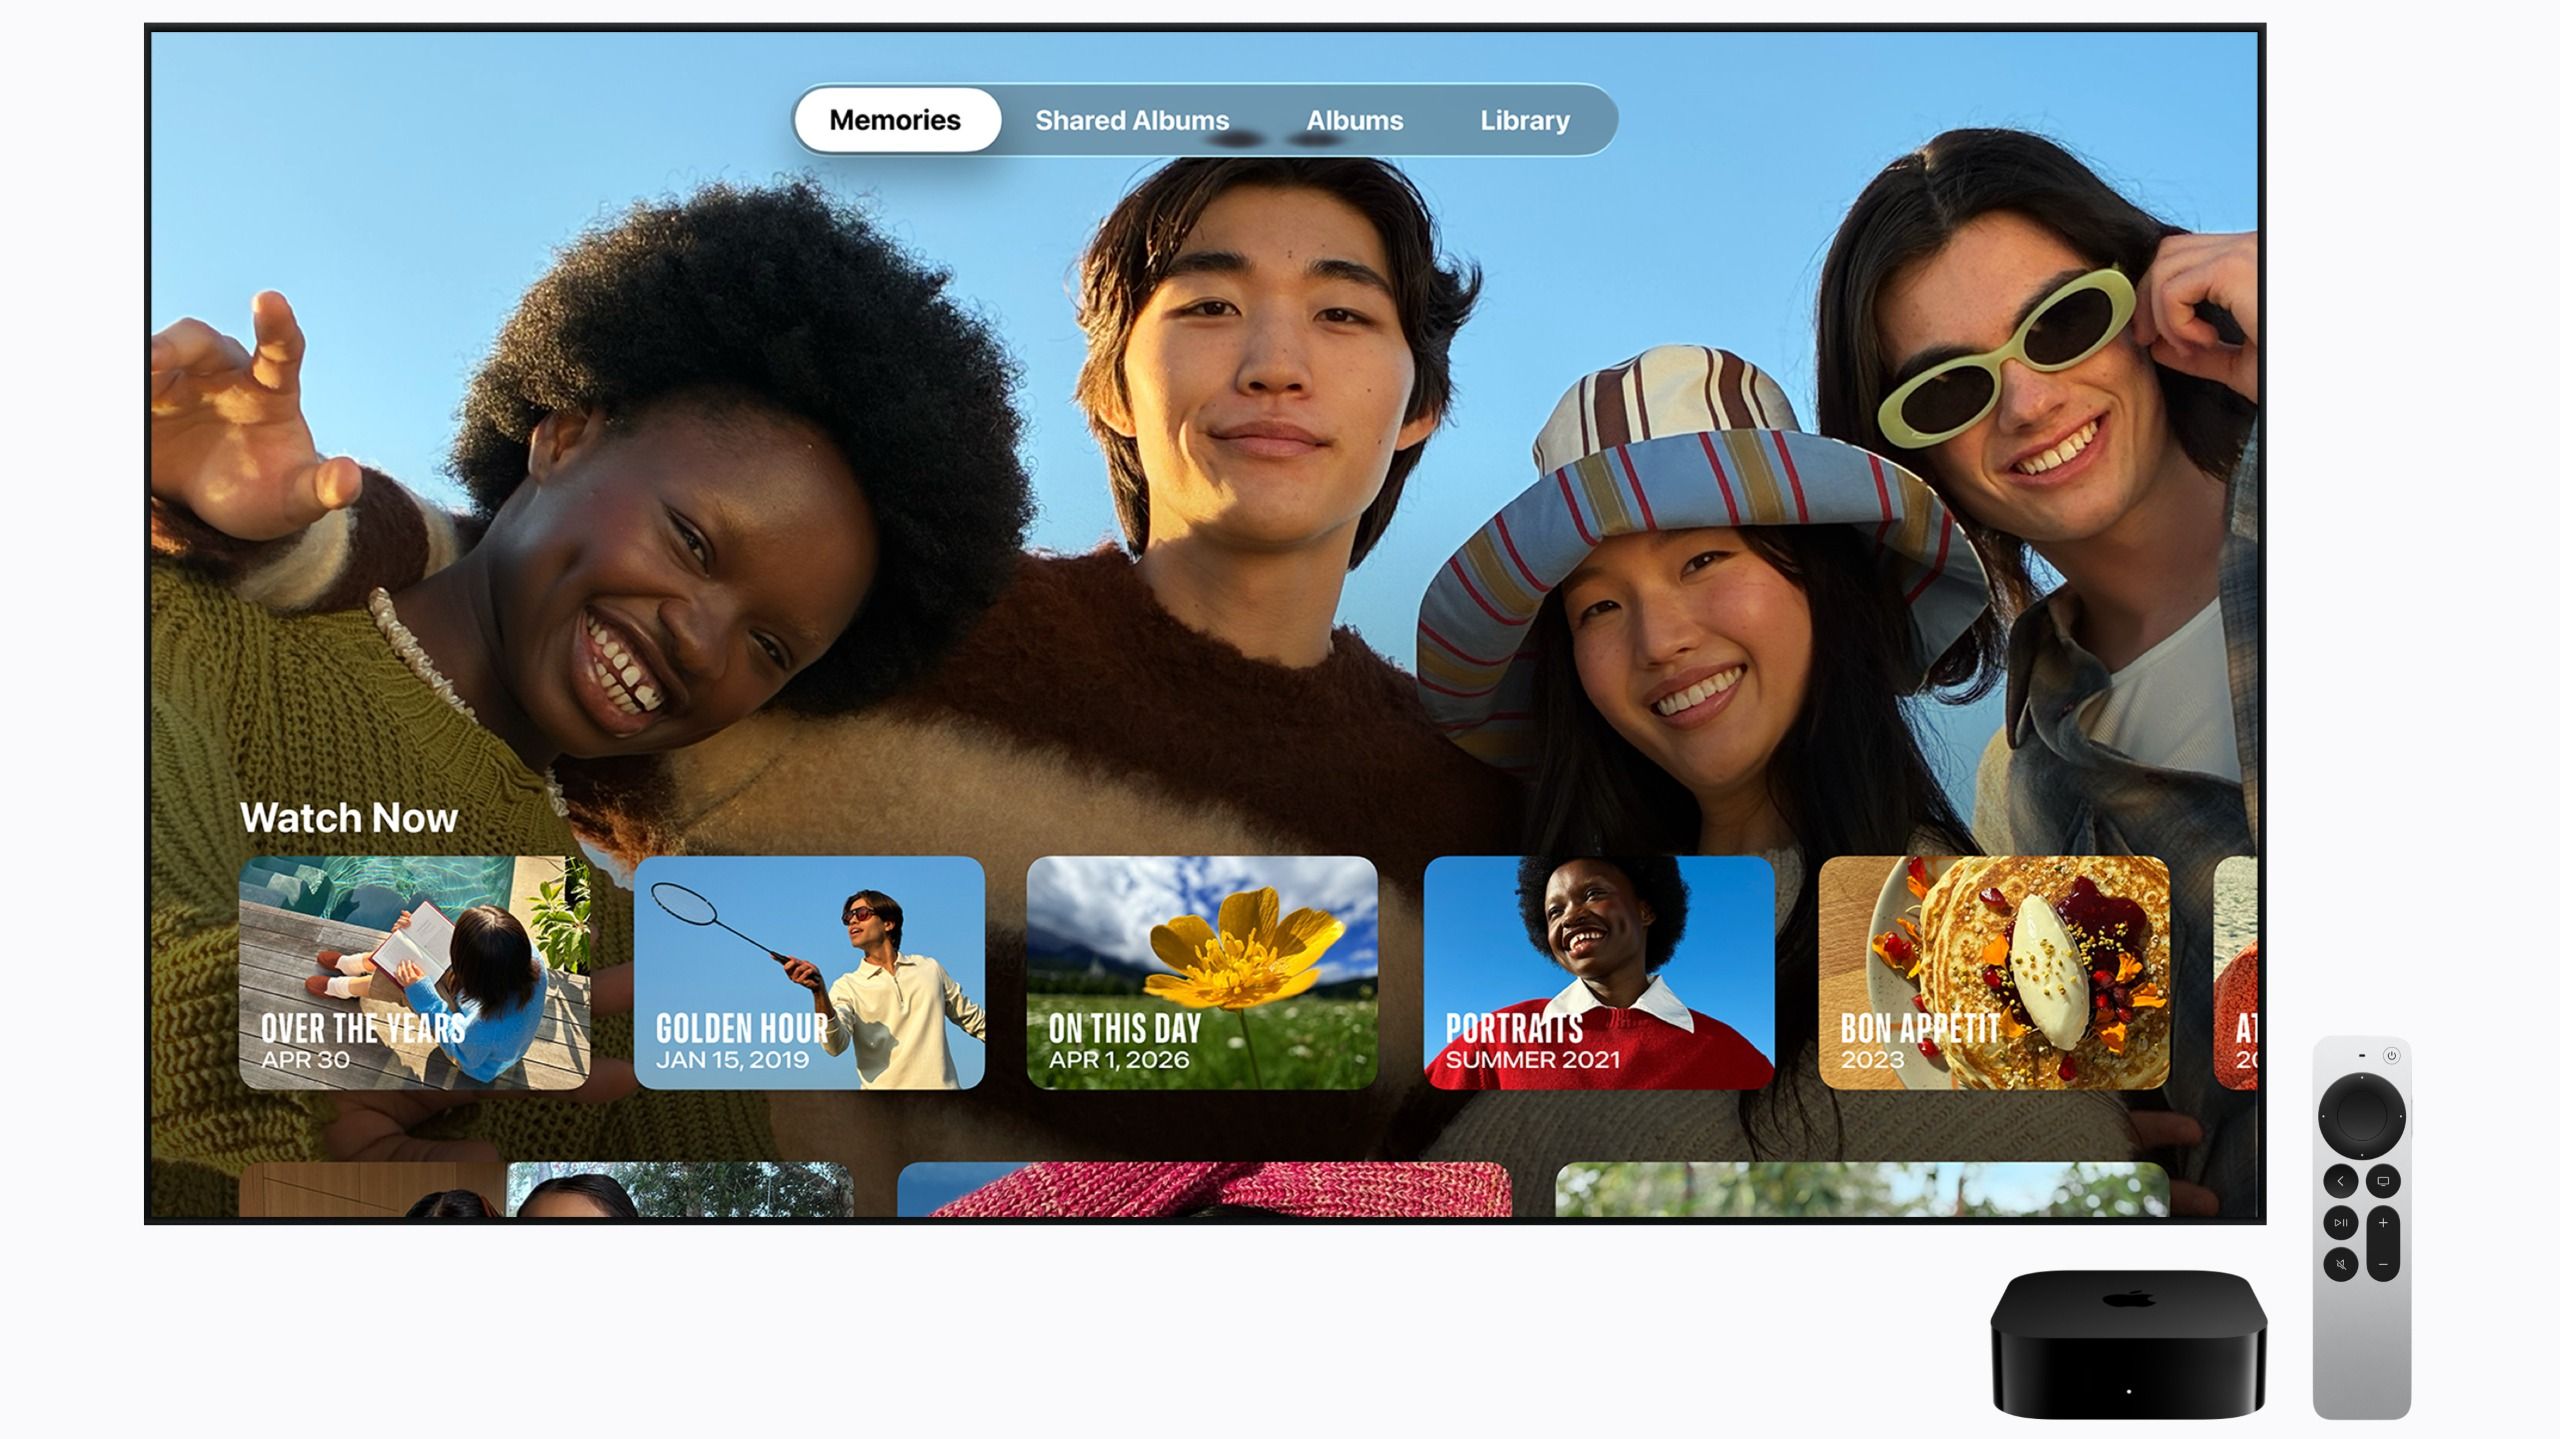This screenshot has height=1439, width=2560.
Task: Tap the remote's volume up plus
Action: pos(2383,1223)
